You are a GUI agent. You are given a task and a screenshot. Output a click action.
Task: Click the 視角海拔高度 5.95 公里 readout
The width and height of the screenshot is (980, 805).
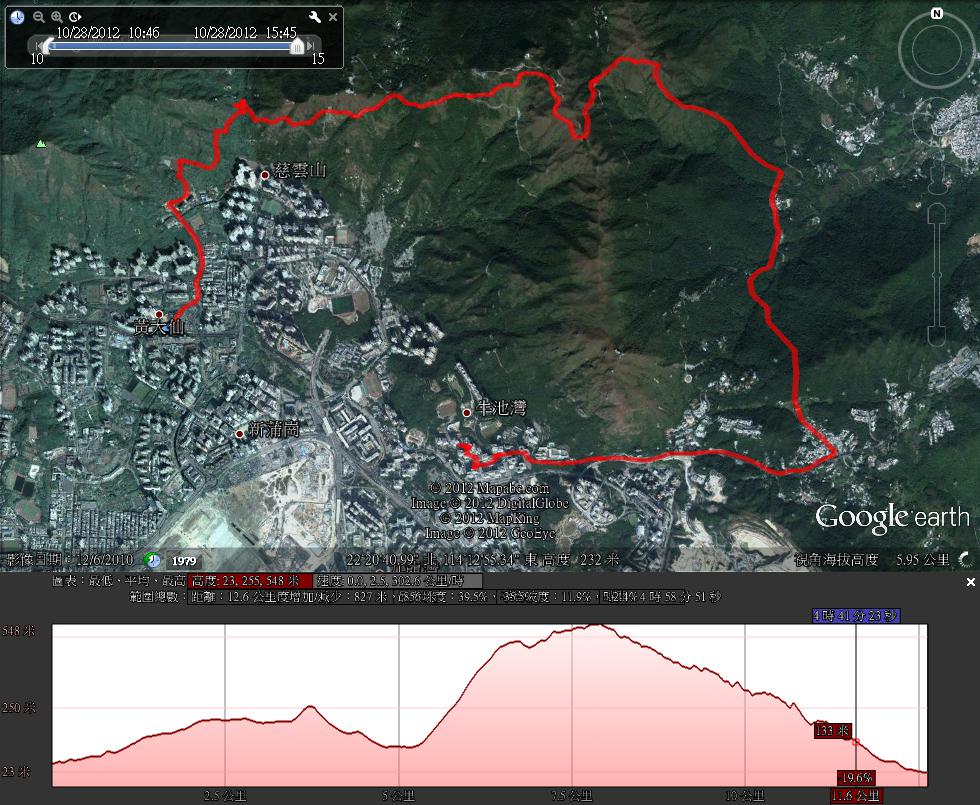(872, 560)
